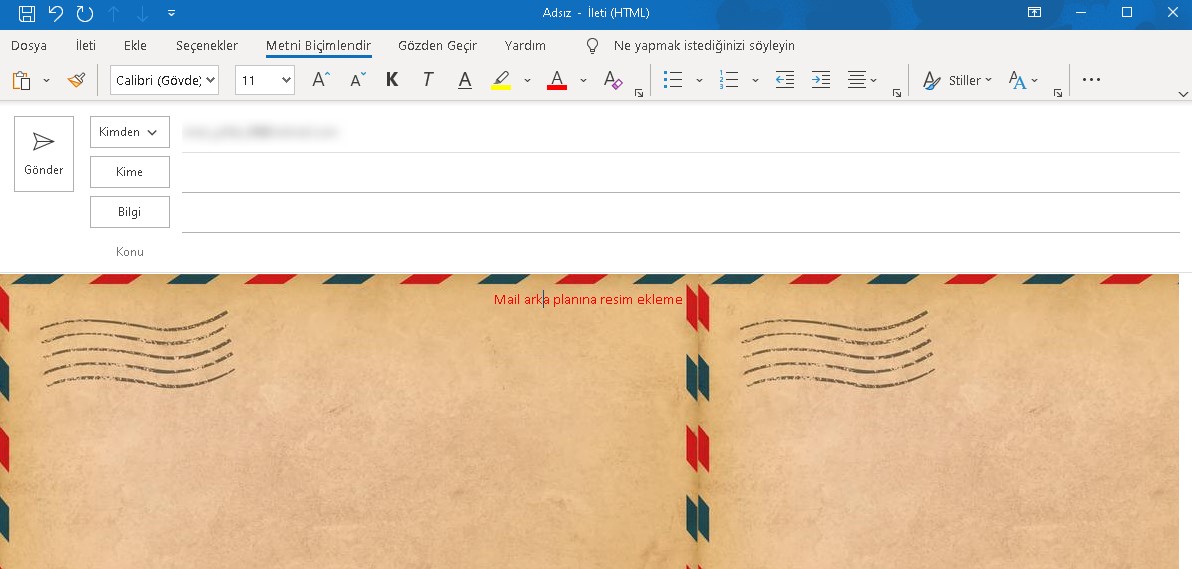The image size is (1192, 569).
Task: Expand the Kimden sender dropdown
Action: click(x=130, y=132)
